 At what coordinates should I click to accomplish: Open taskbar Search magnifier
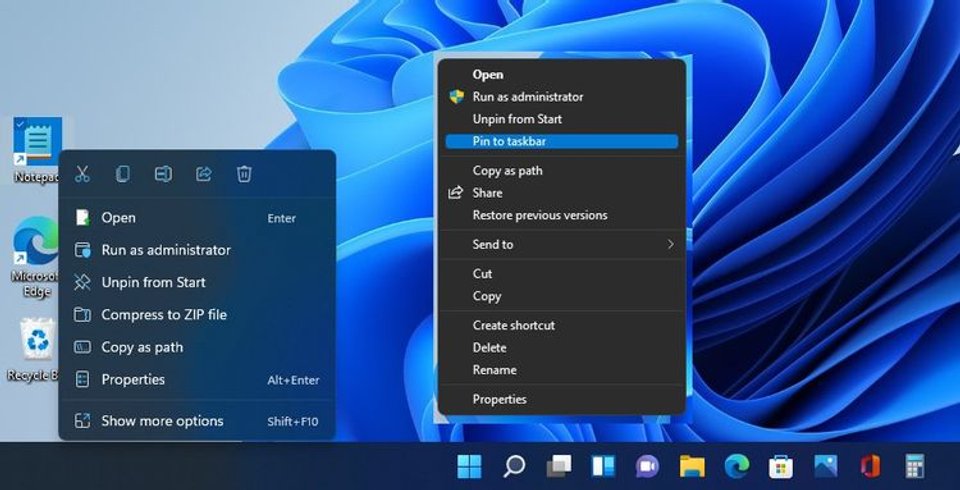[514, 467]
